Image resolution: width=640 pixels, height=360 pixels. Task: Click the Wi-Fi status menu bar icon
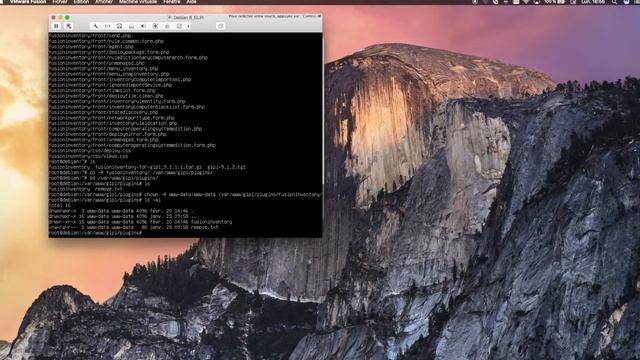(526, 2)
